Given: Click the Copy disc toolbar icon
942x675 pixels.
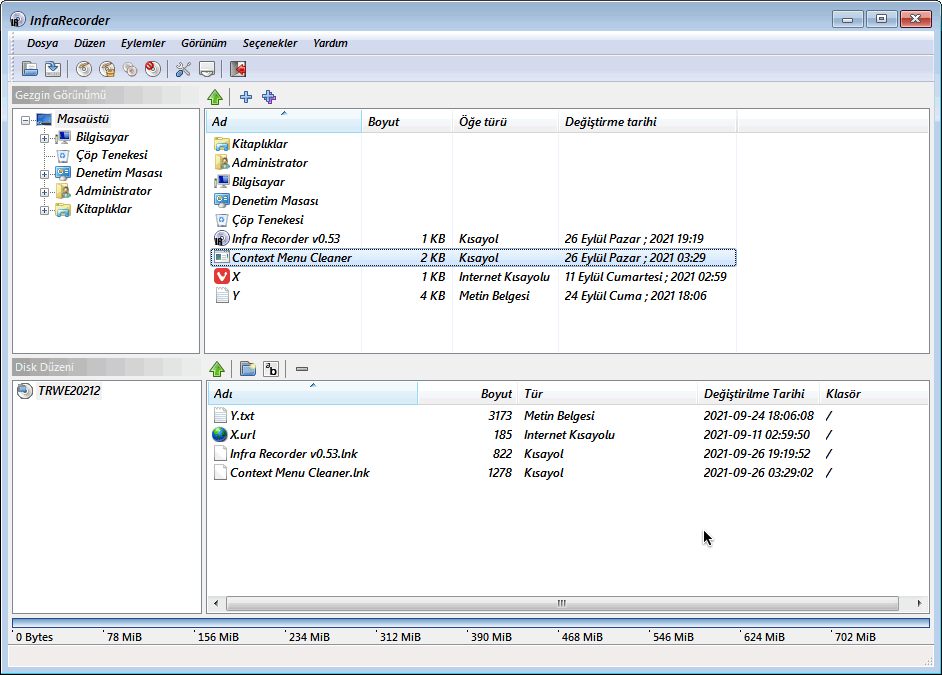Looking at the screenshot, I should (x=130, y=69).
